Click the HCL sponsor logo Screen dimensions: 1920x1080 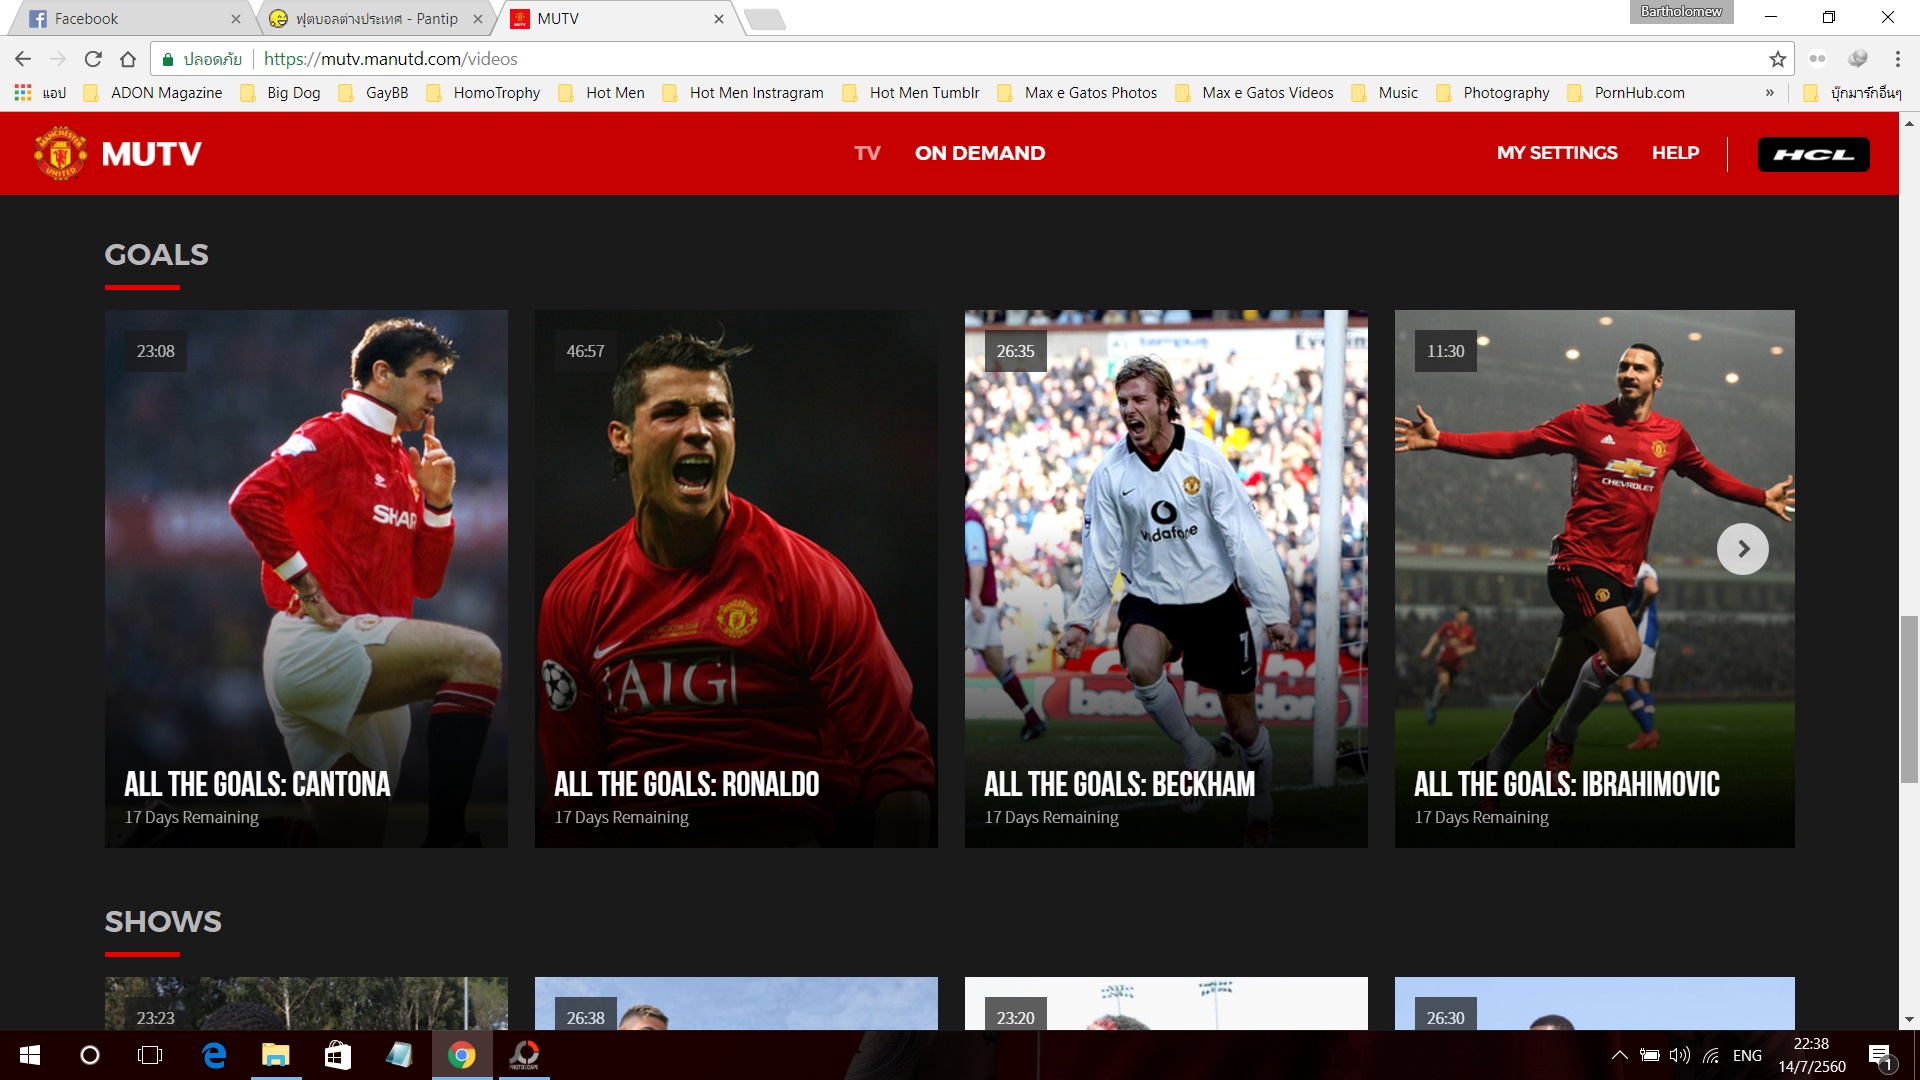coord(1813,154)
